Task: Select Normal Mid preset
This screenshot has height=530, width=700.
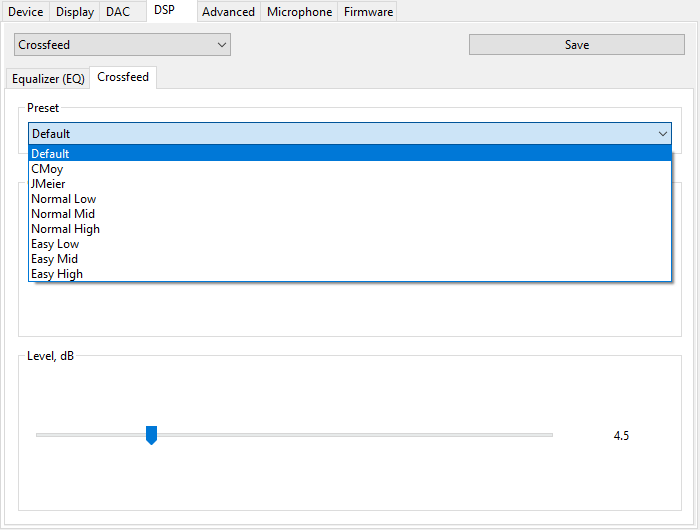Action: click(63, 214)
